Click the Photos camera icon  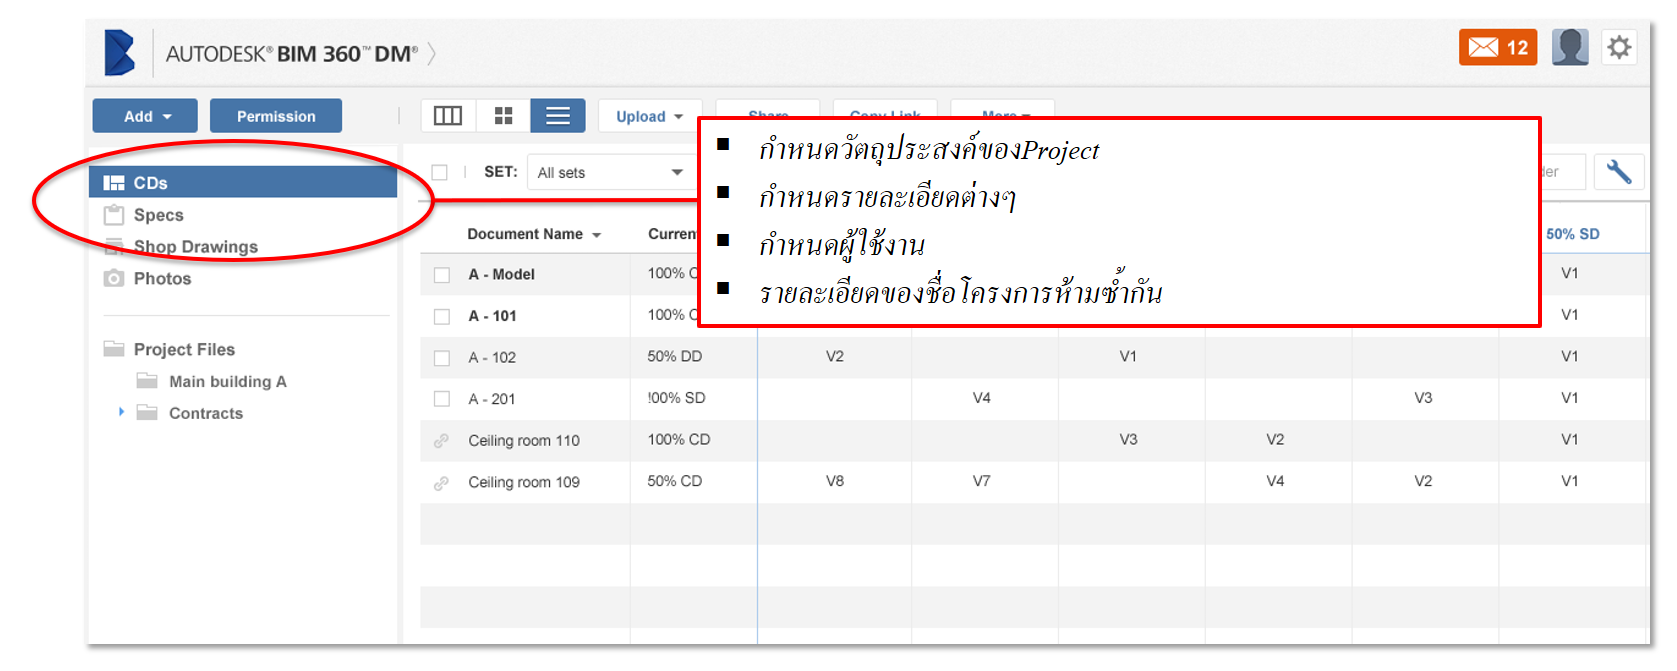point(114,278)
